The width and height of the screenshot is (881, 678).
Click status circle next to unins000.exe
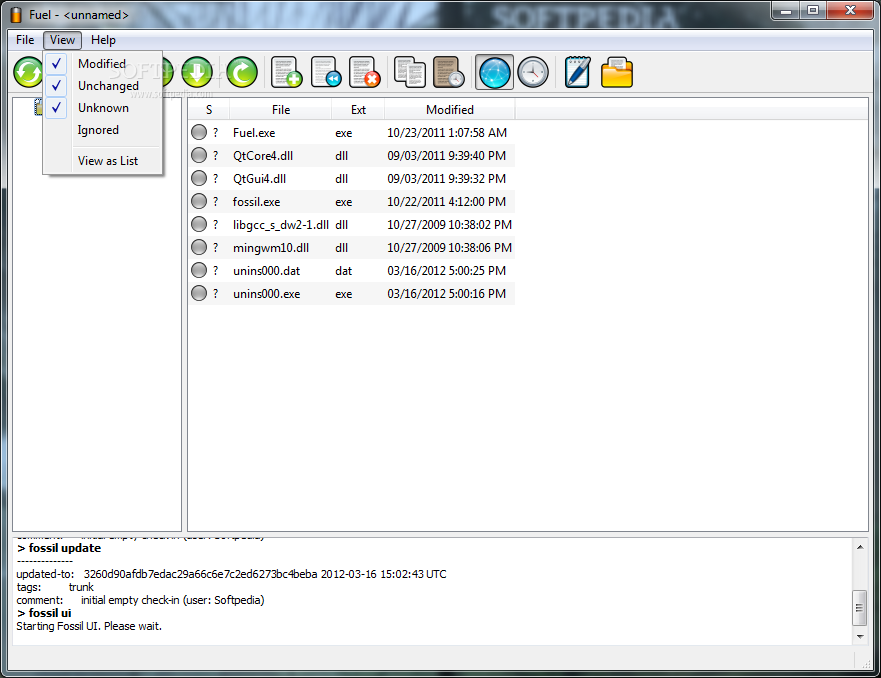[x=199, y=293]
